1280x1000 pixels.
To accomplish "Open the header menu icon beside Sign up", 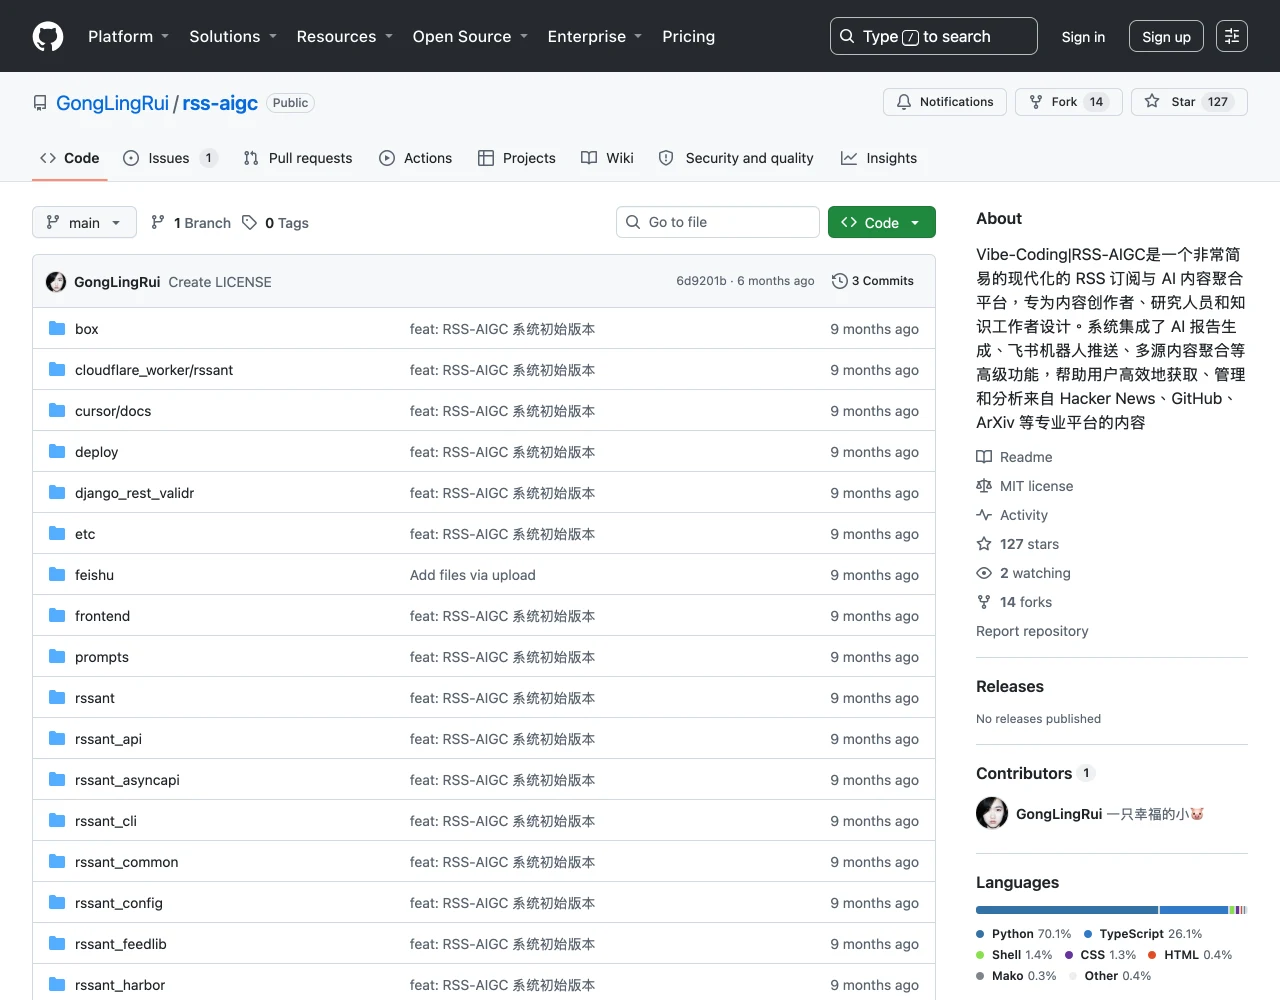I will pos(1232,36).
